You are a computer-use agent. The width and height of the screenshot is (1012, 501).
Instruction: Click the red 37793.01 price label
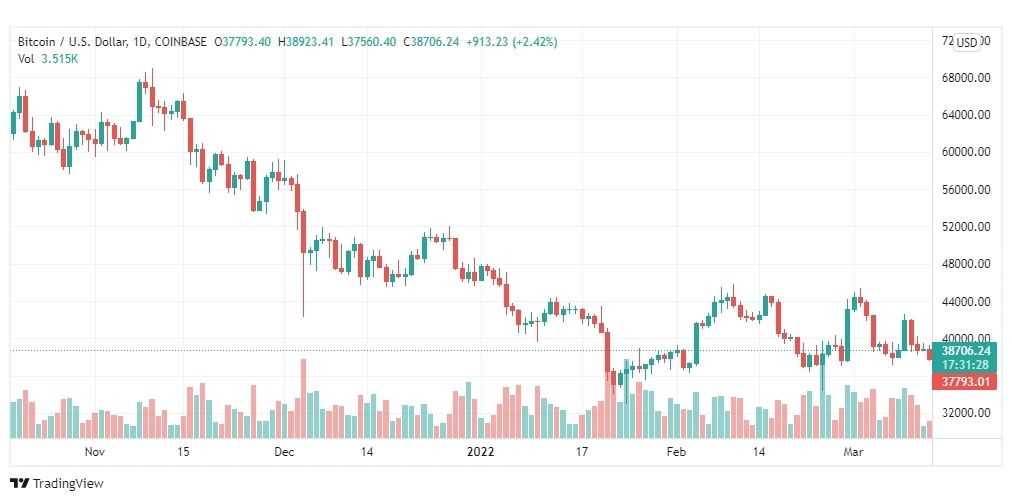pyautogui.click(x=965, y=380)
